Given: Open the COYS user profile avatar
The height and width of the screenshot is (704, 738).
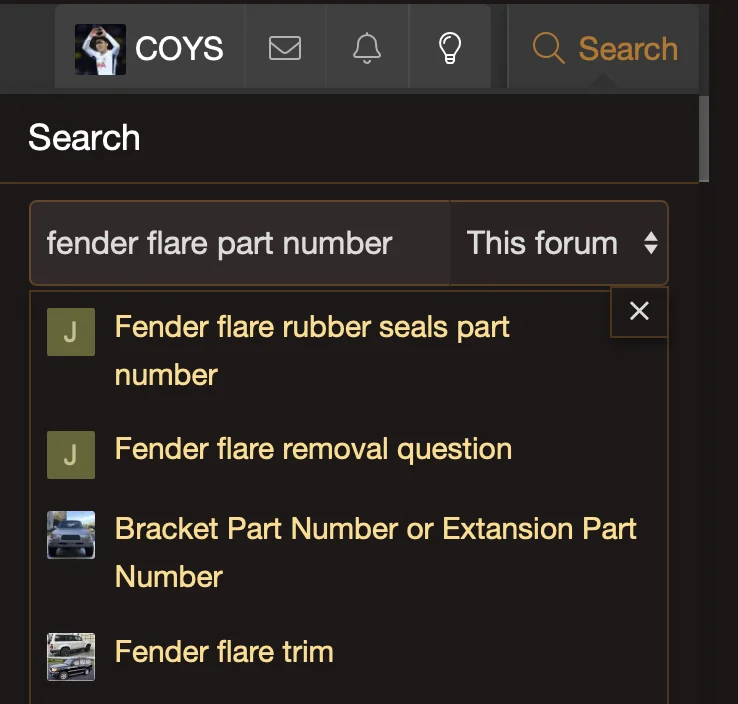Looking at the screenshot, I should (x=100, y=49).
